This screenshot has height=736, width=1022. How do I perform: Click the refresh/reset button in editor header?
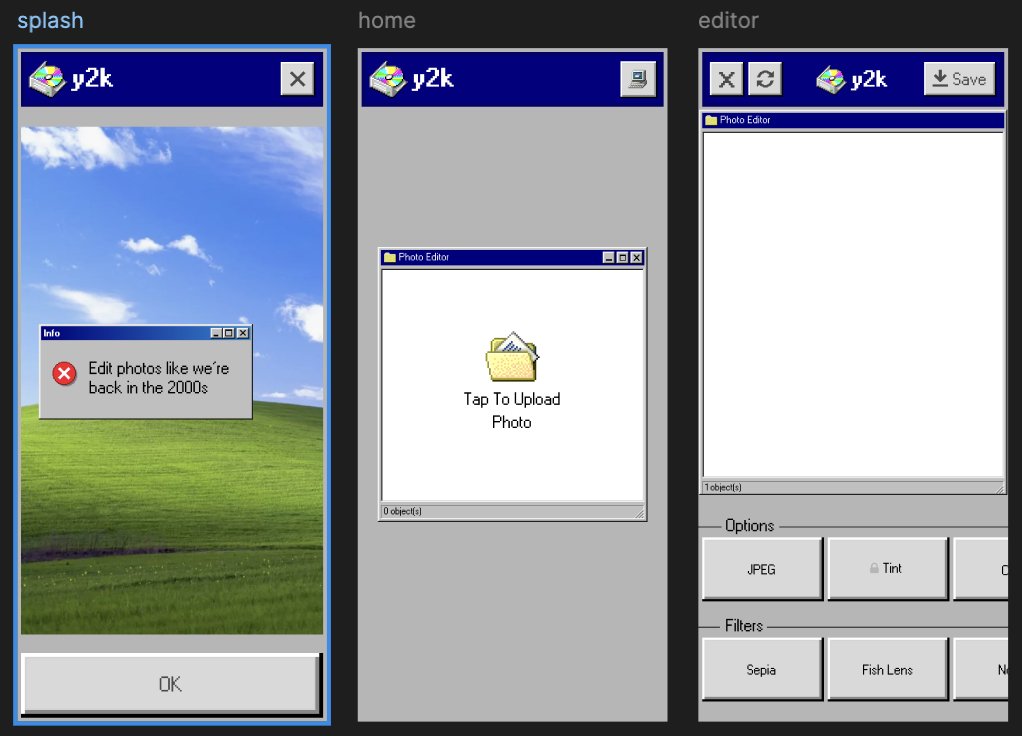tap(765, 80)
